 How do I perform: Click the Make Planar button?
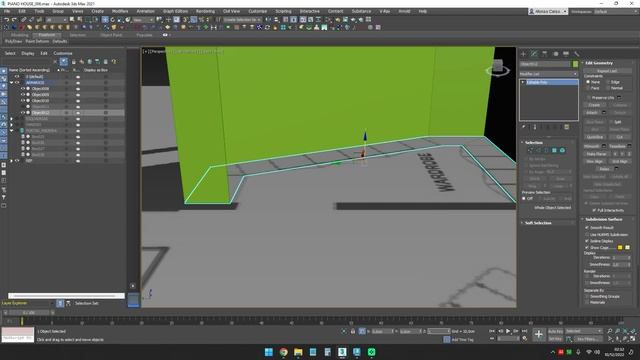point(596,154)
